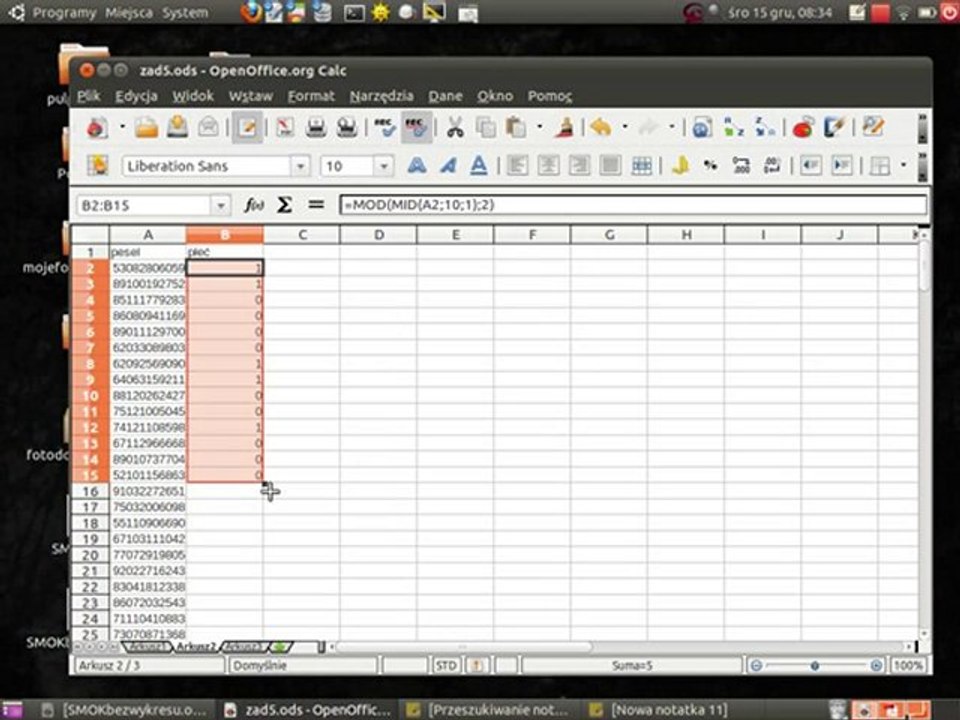Toggle Underline formatting
Viewport: 960px width, 720px height.
point(479,165)
